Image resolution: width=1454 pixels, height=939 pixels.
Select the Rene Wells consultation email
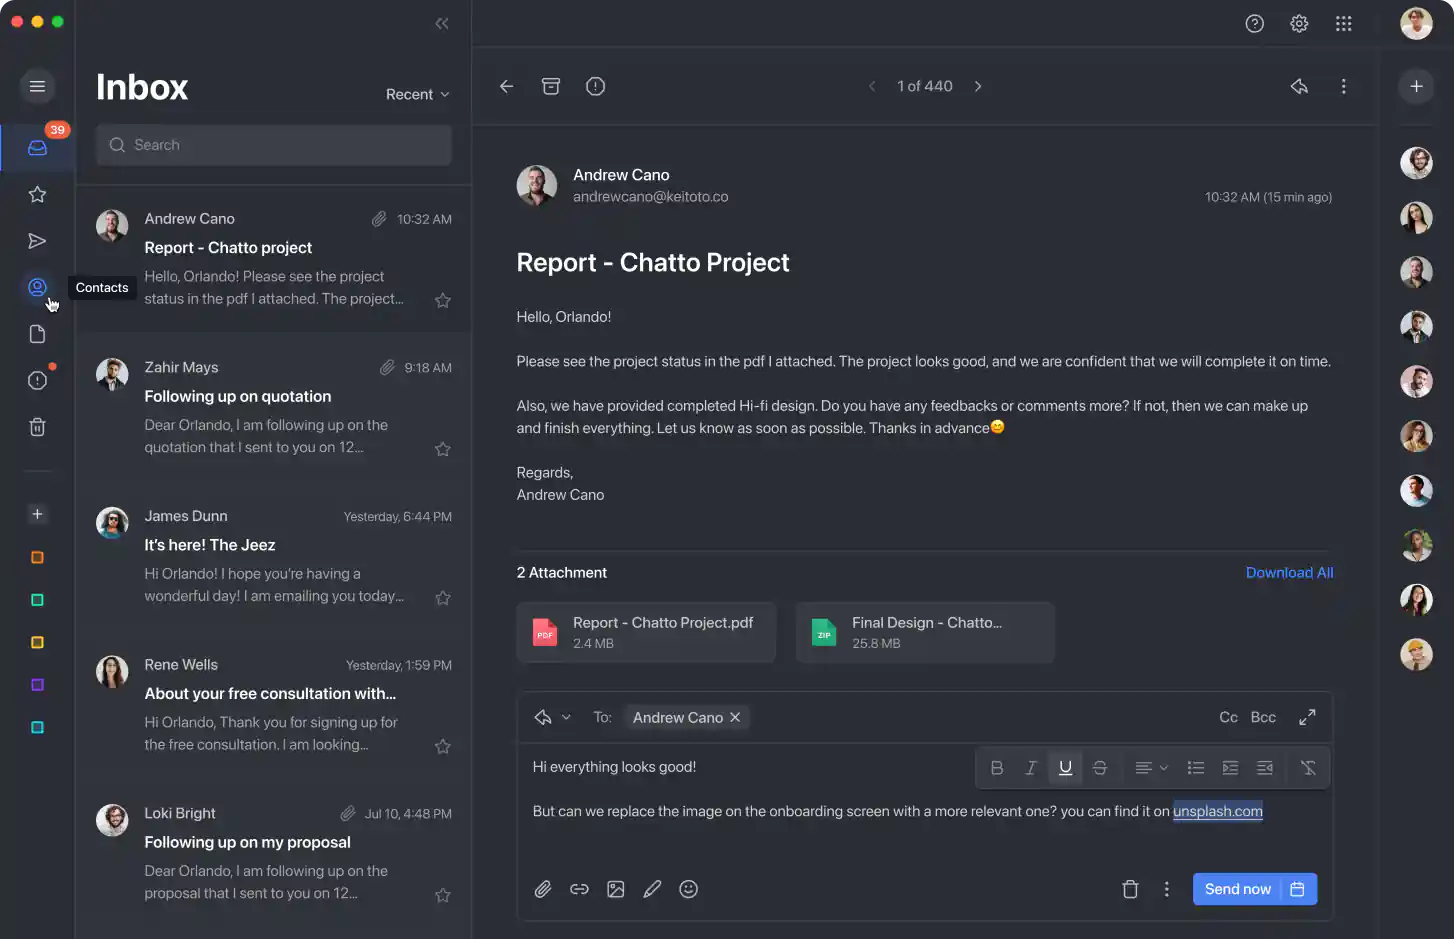click(273, 704)
